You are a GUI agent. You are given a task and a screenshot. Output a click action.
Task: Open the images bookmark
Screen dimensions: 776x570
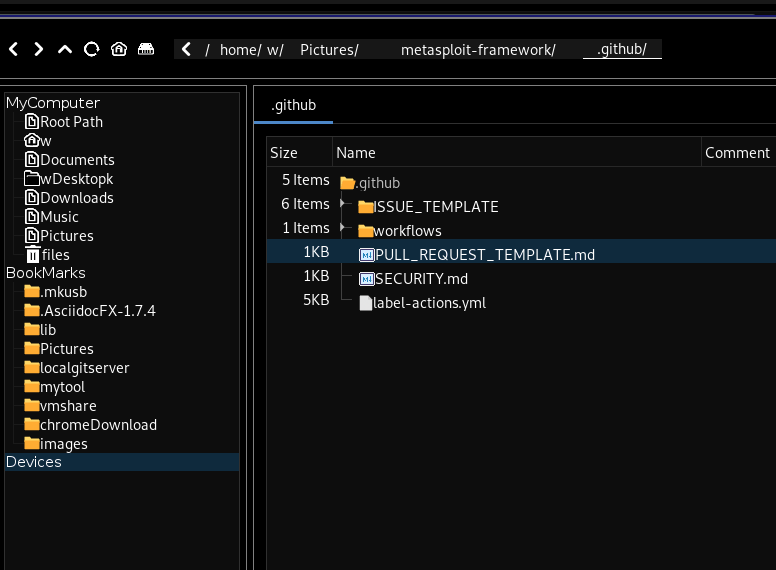pos(64,444)
